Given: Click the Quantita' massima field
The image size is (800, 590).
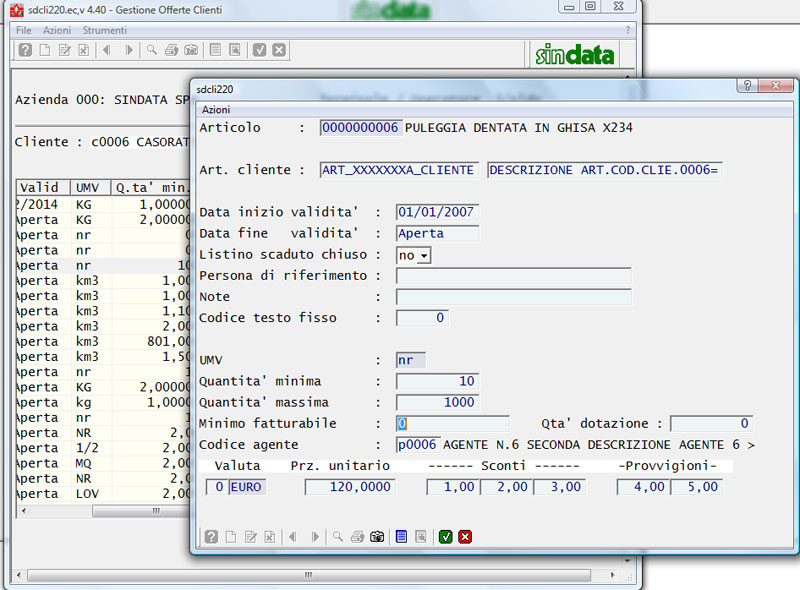Looking at the screenshot, I should (437, 402).
